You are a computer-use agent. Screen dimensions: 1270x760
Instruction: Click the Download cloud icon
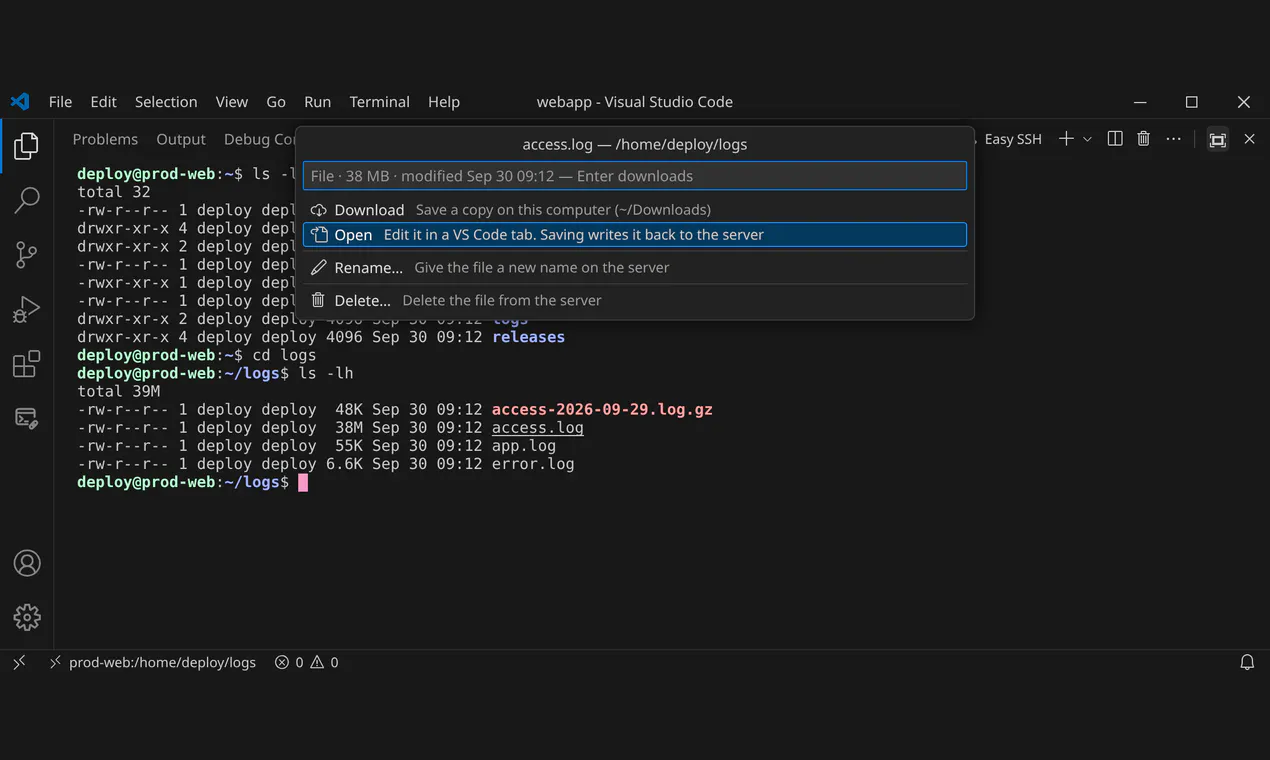(x=318, y=210)
